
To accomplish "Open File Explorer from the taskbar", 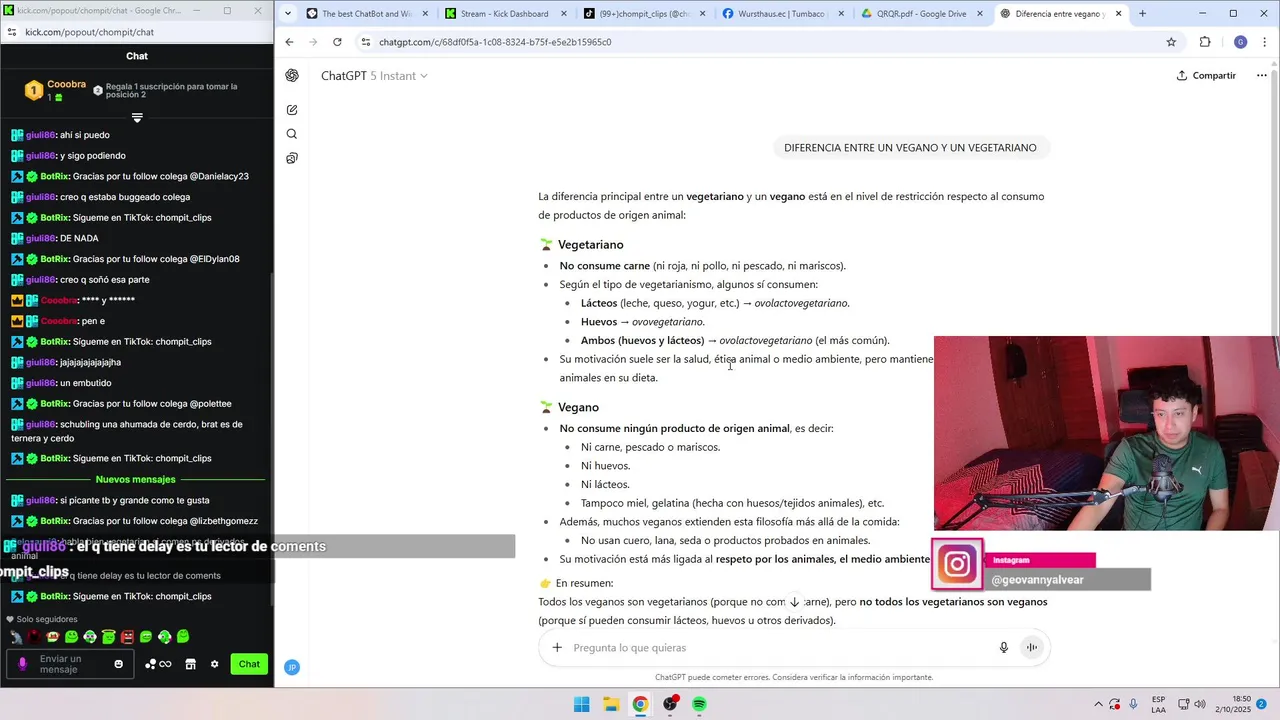I will 611,704.
